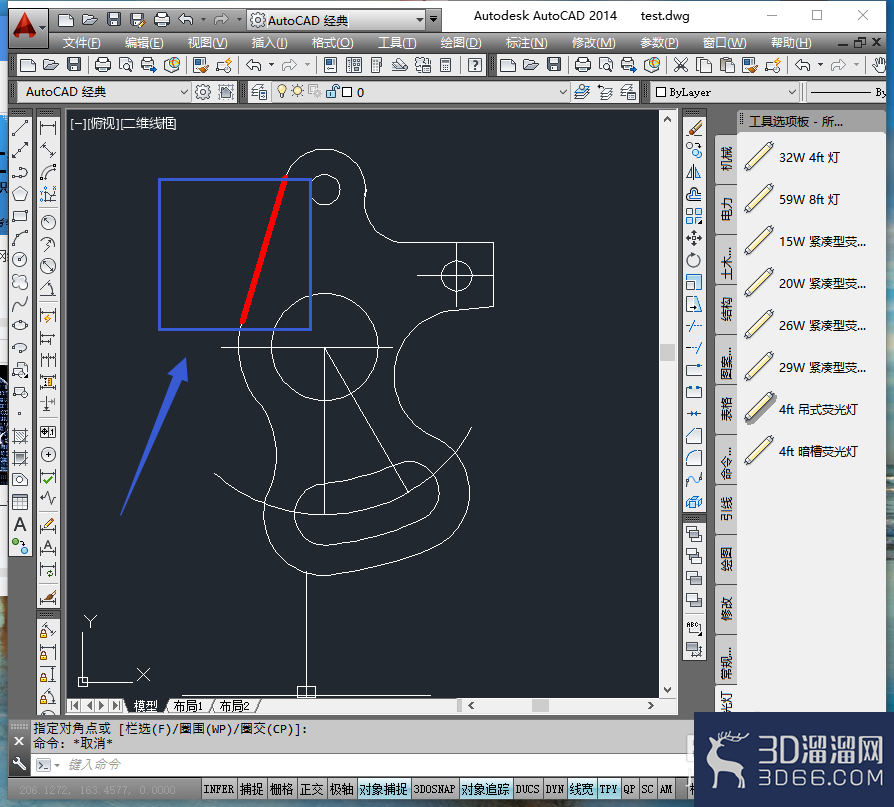Open the ByLayer color dropdown
This screenshot has width=894, height=807.
(725, 92)
